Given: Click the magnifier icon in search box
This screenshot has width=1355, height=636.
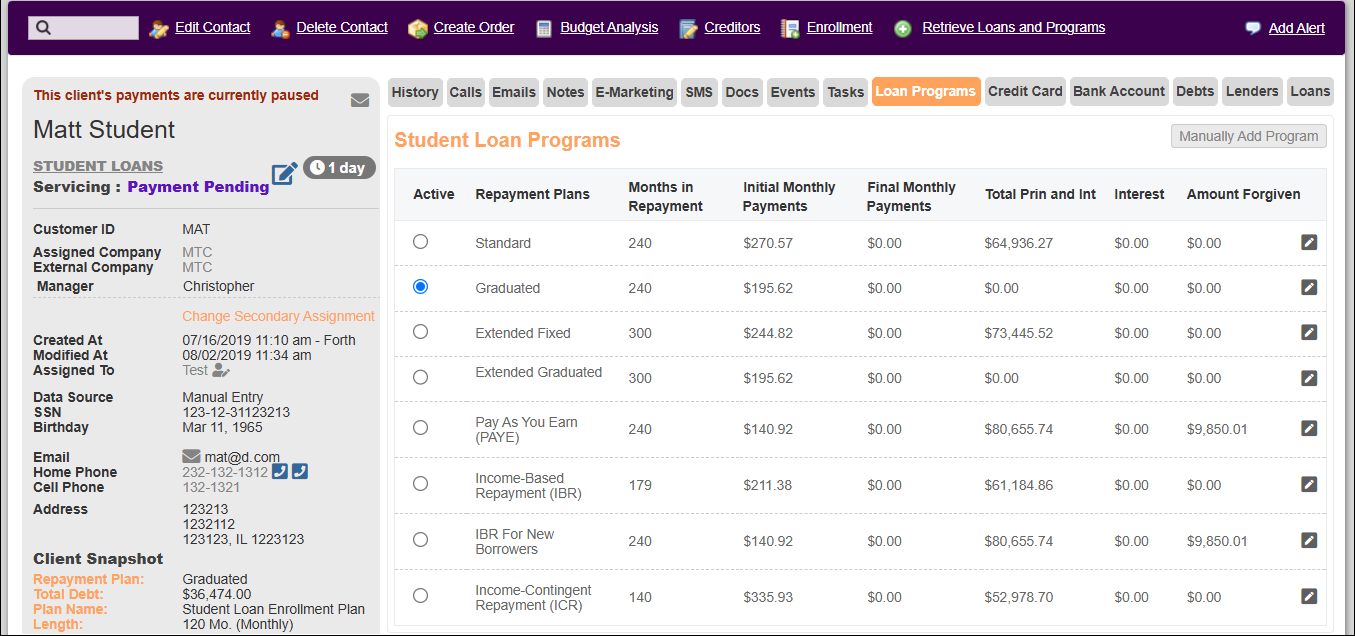Looking at the screenshot, I should coord(43,28).
